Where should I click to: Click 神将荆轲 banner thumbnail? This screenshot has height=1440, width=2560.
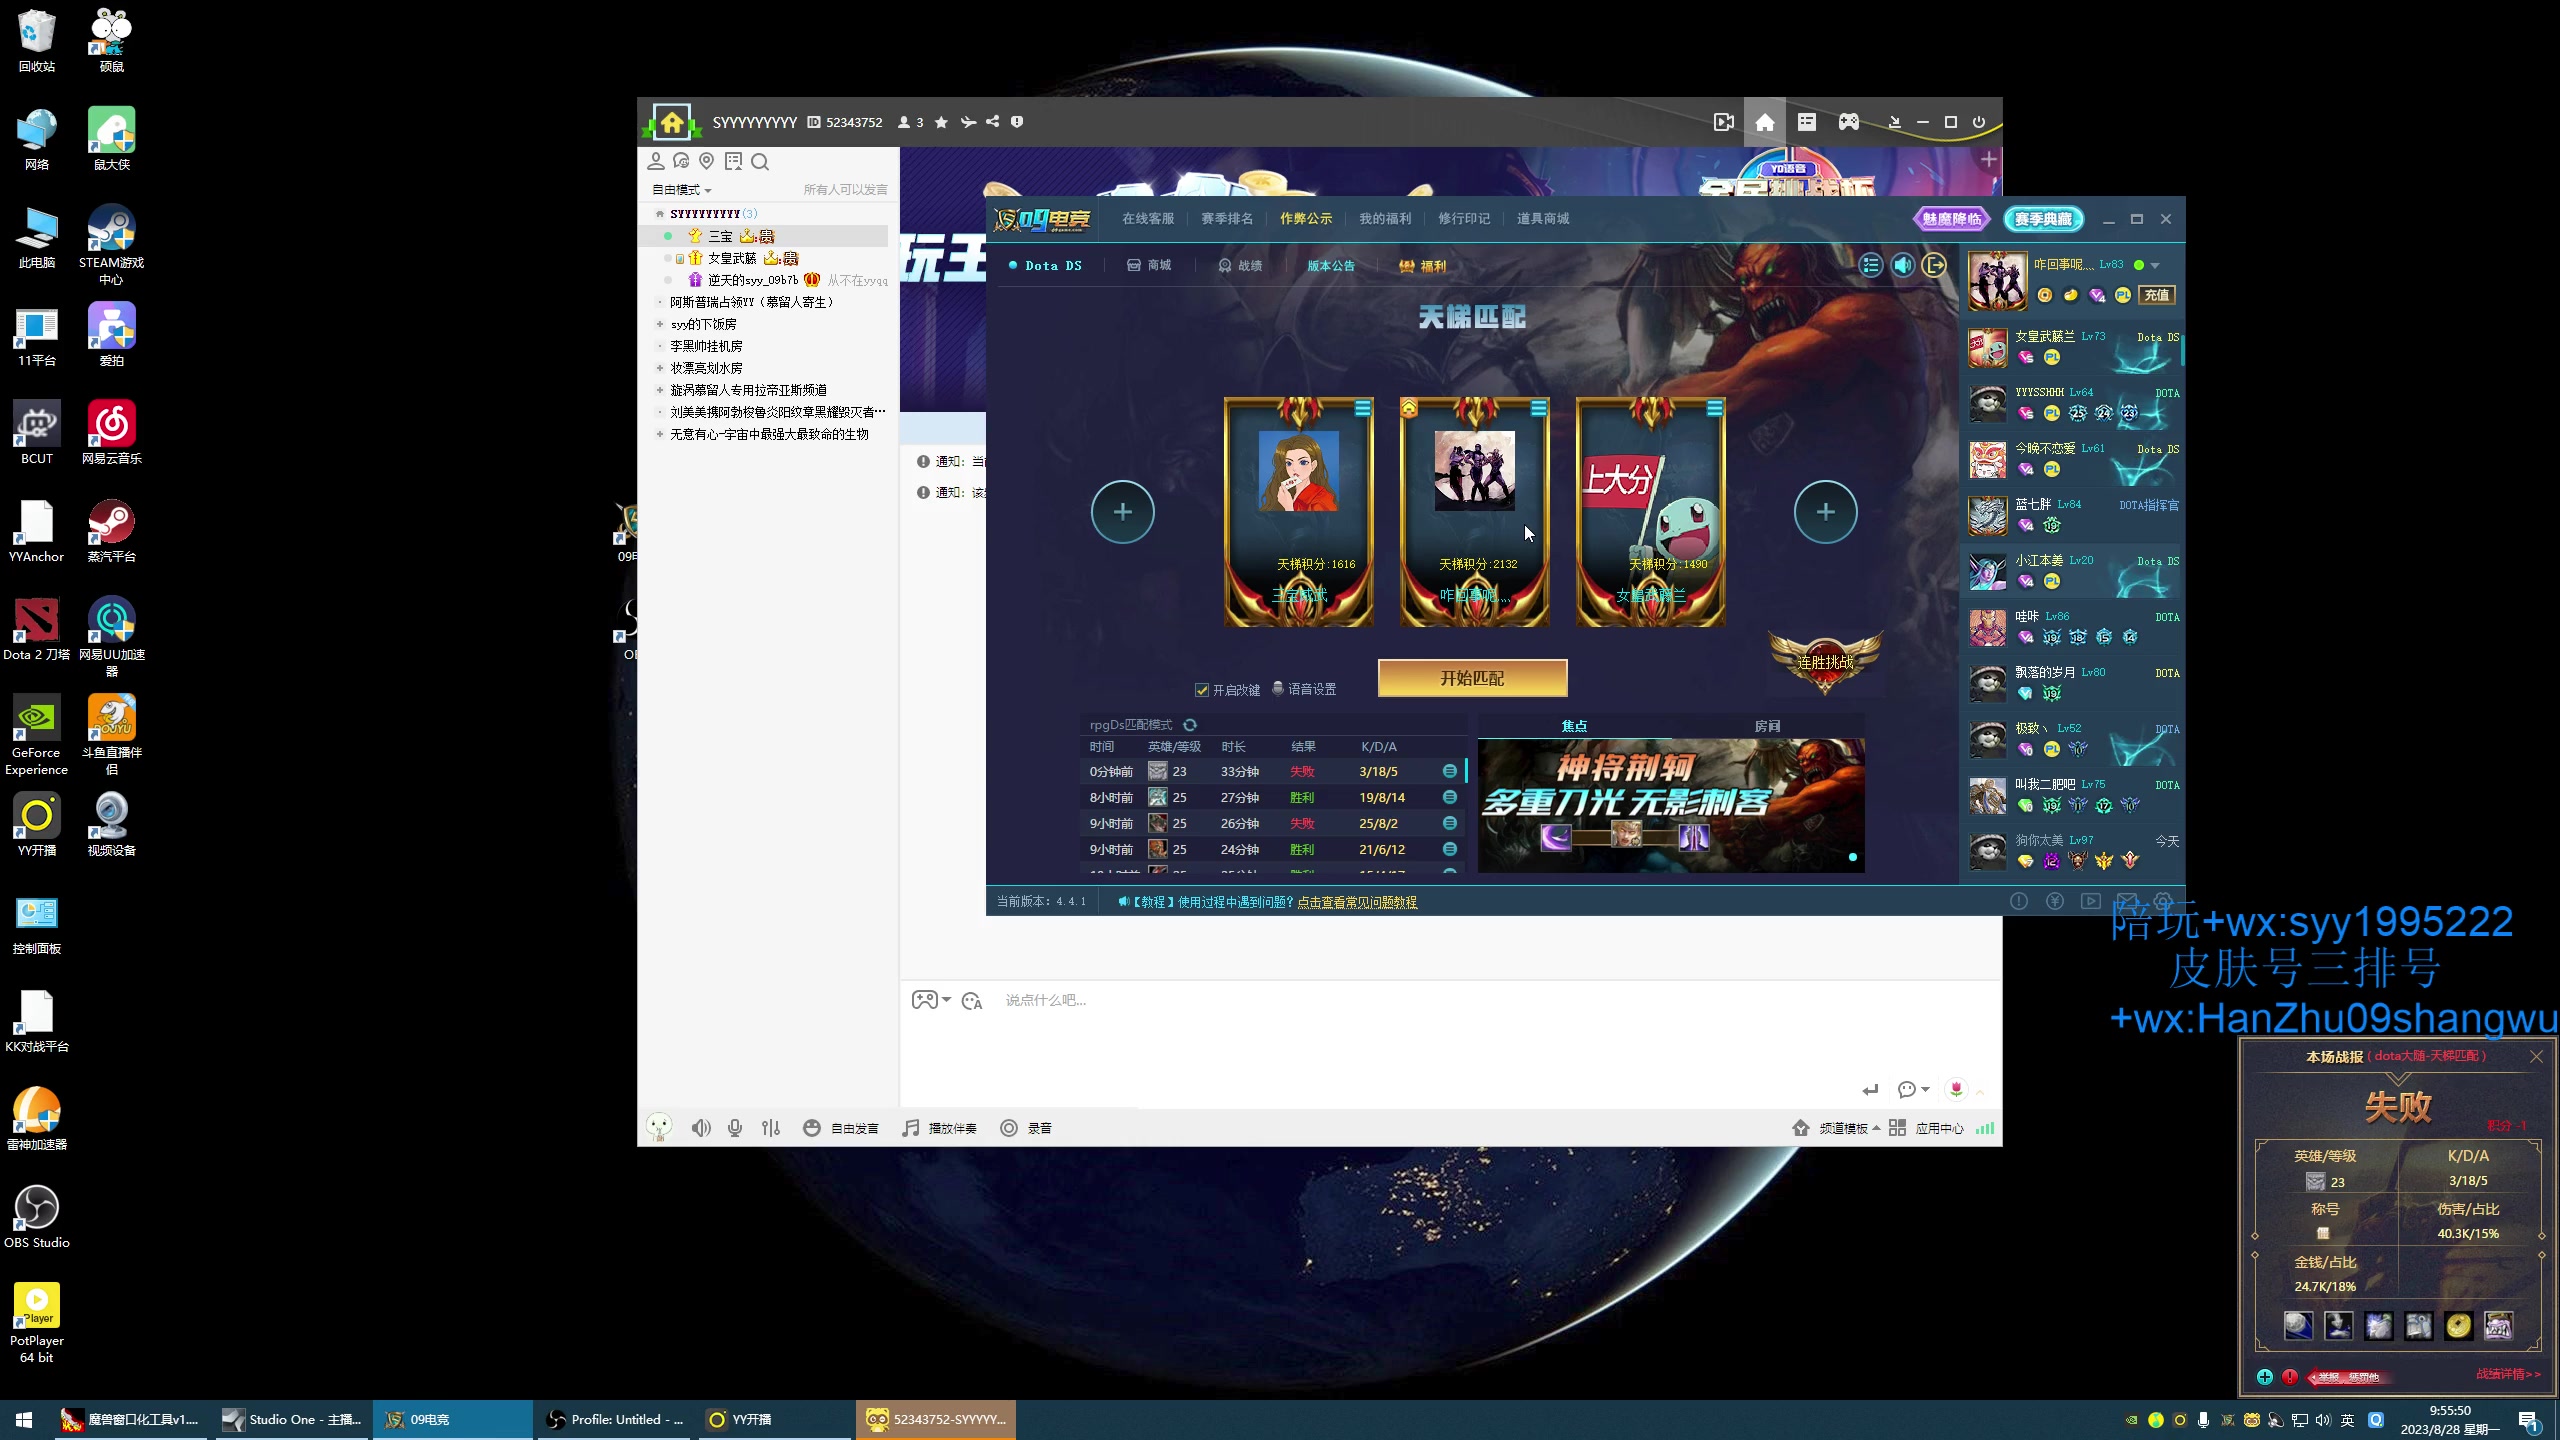(x=1671, y=806)
